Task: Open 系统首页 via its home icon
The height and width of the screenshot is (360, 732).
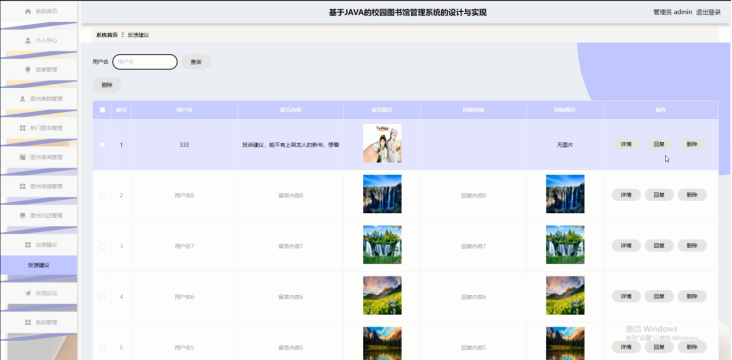Action: pos(28,11)
